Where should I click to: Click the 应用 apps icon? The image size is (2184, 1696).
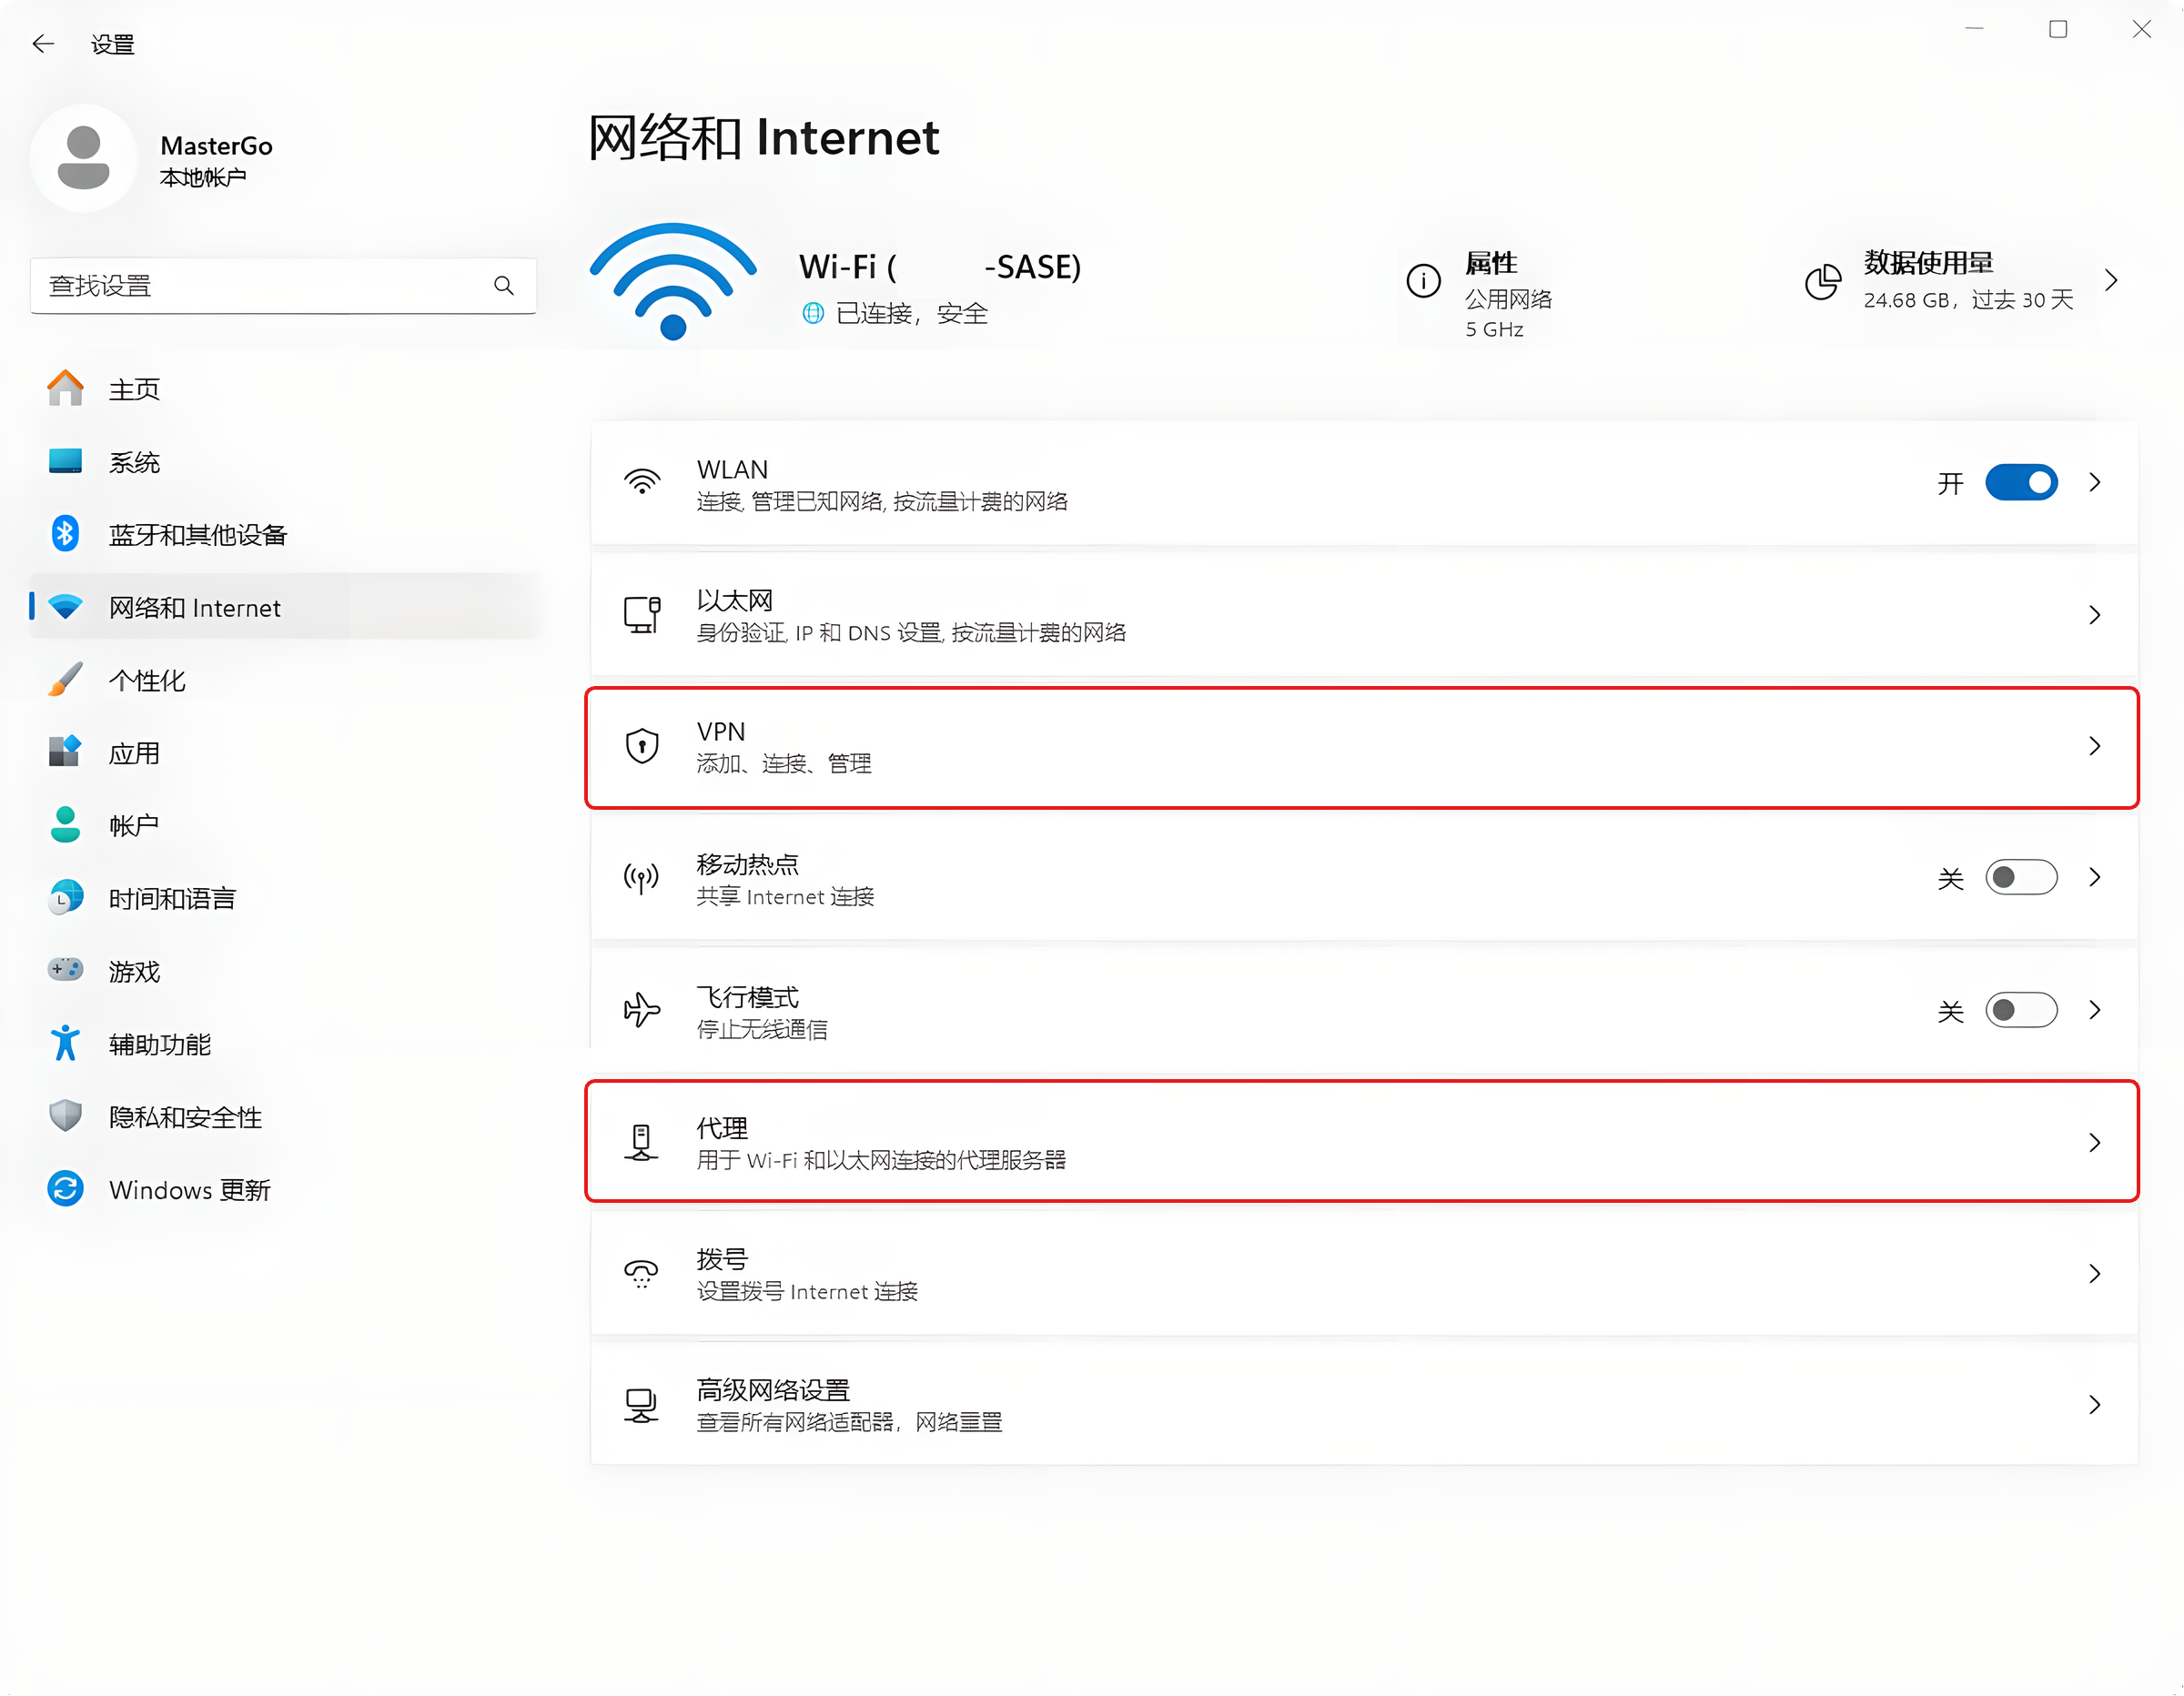66,751
